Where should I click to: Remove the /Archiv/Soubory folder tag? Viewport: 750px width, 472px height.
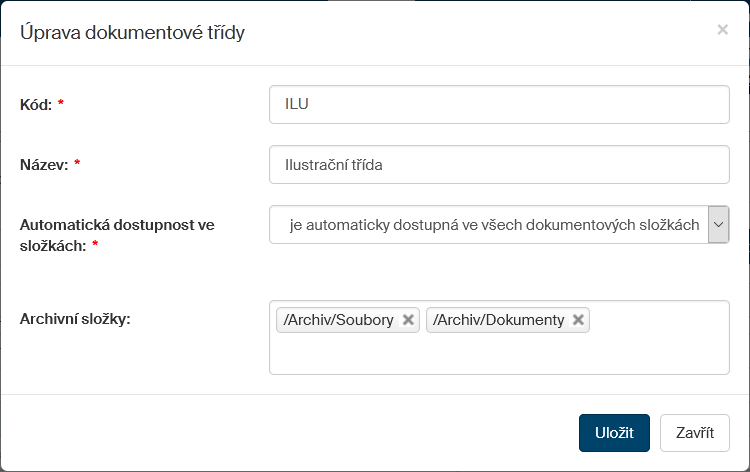tap(408, 320)
